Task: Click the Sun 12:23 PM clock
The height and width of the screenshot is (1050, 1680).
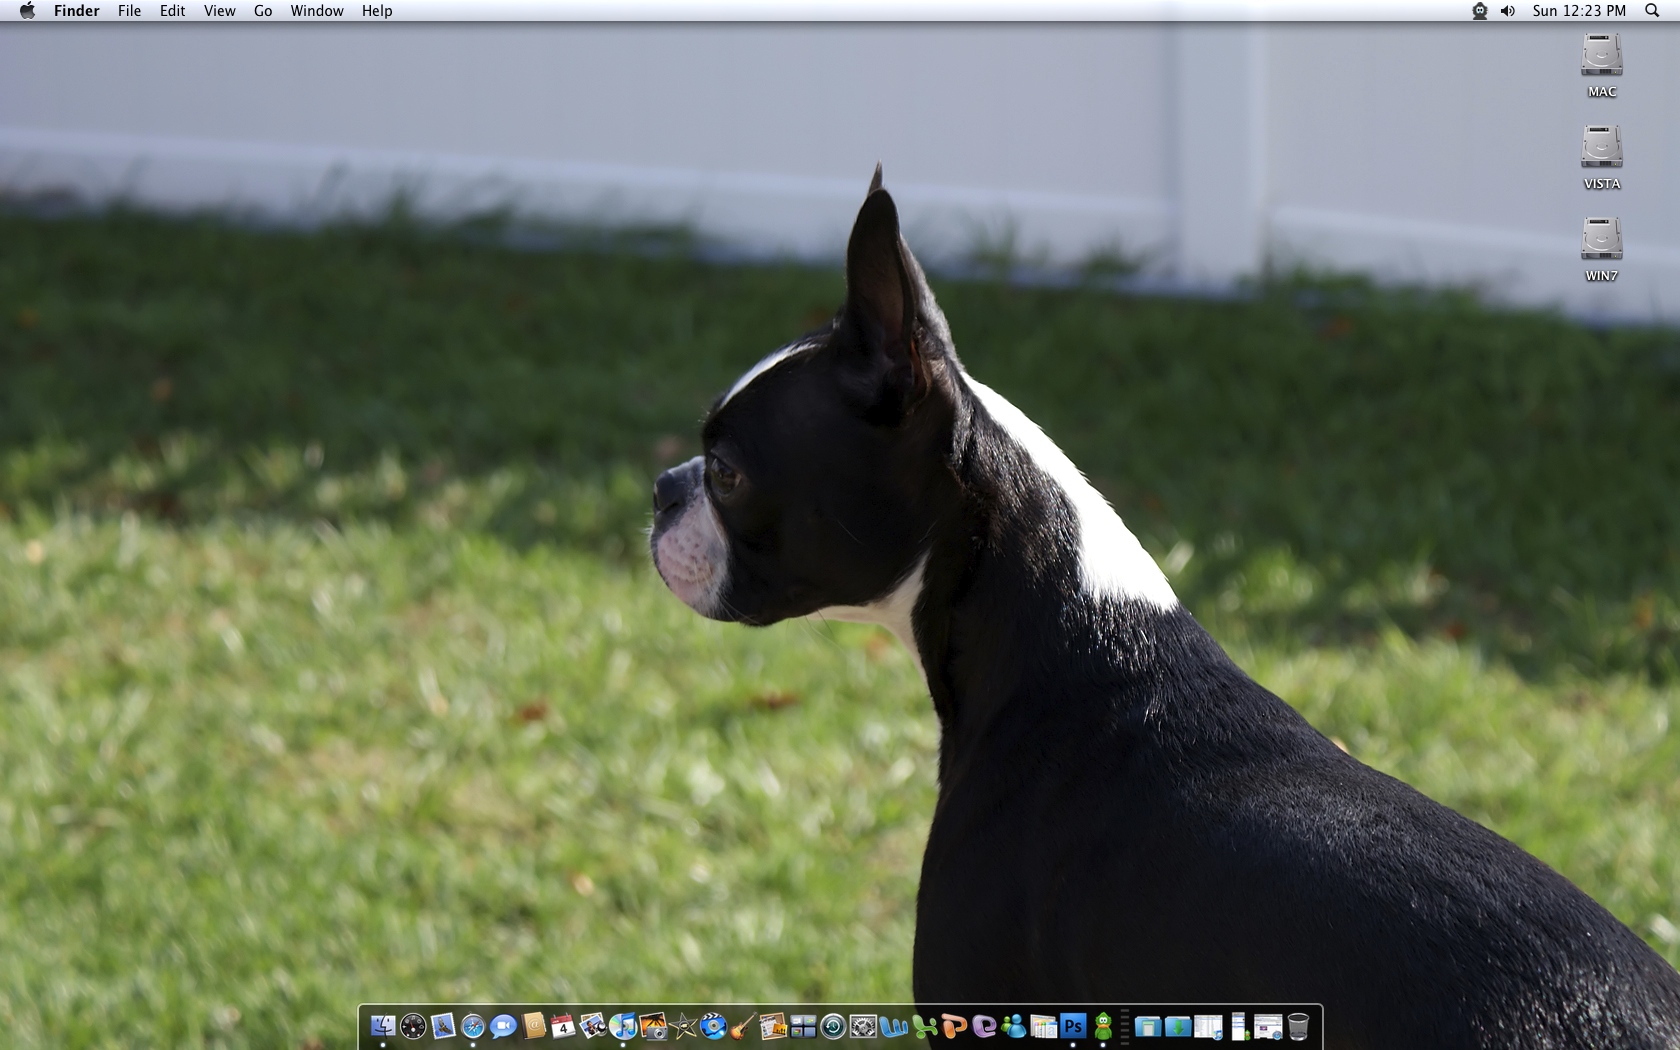Action: coord(1579,11)
